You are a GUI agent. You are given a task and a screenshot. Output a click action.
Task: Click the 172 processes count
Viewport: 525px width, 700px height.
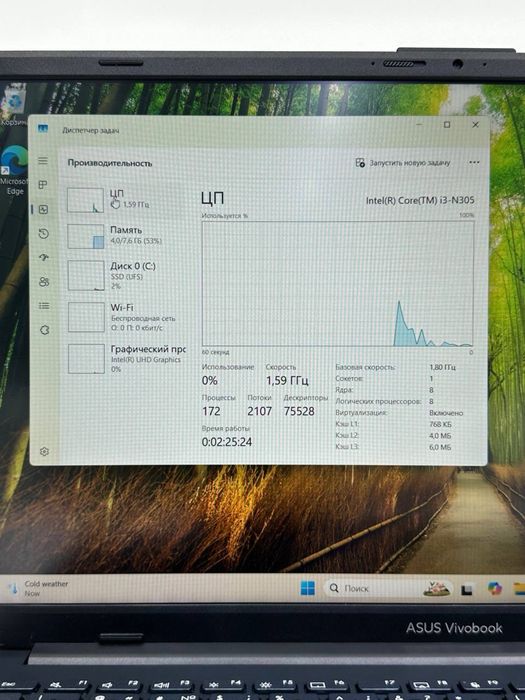click(211, 411)
